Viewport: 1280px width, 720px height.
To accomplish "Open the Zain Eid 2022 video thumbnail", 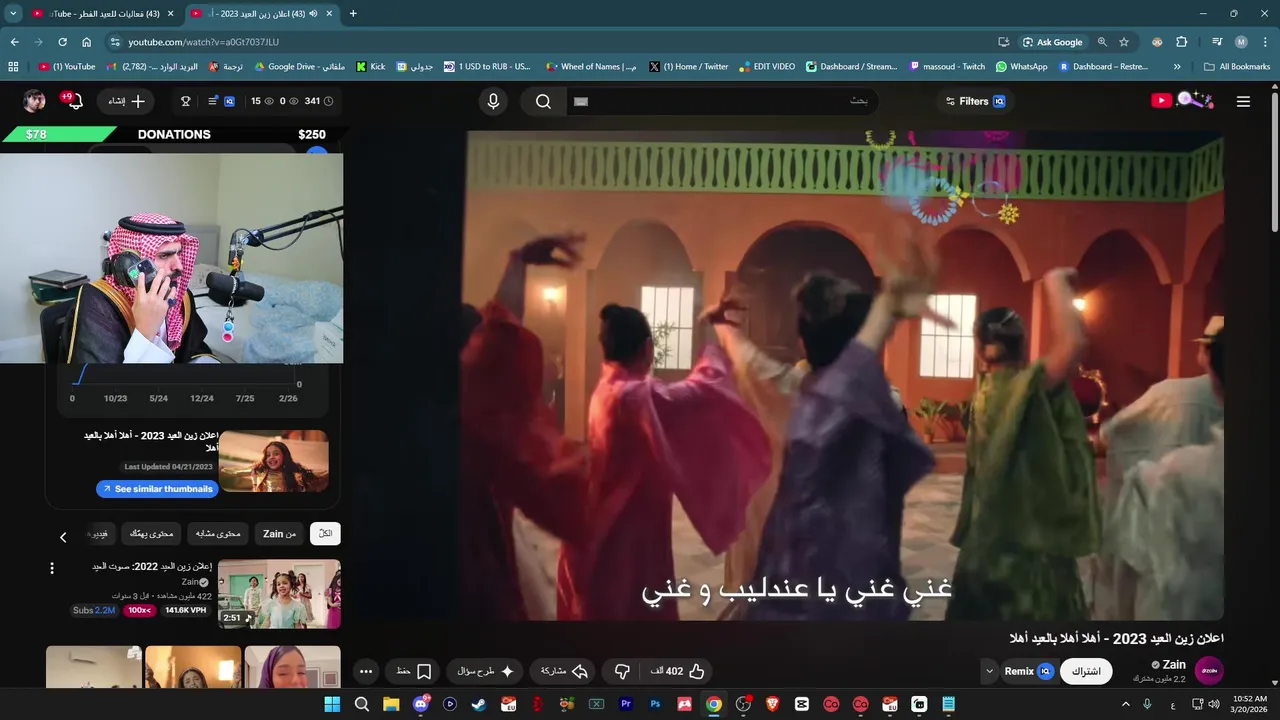I will click(x=279, y=594).
